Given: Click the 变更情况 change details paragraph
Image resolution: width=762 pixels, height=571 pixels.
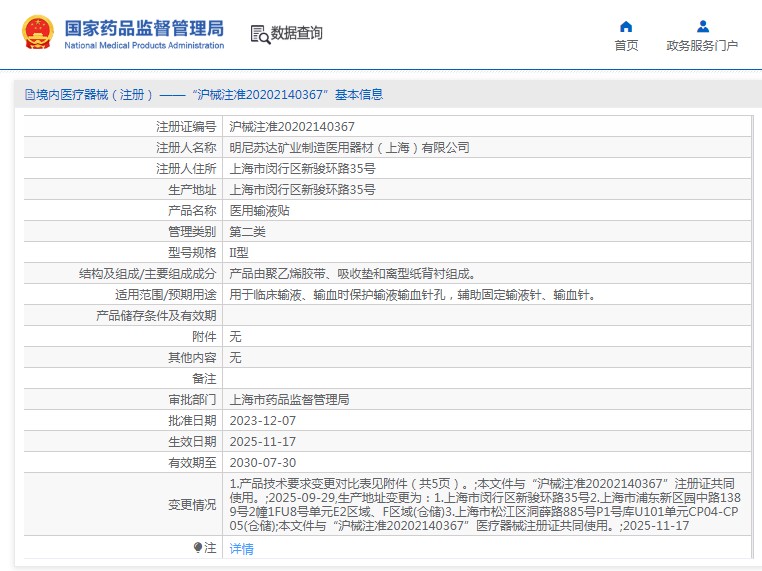Looking at the screenshot, I should 485,504.
